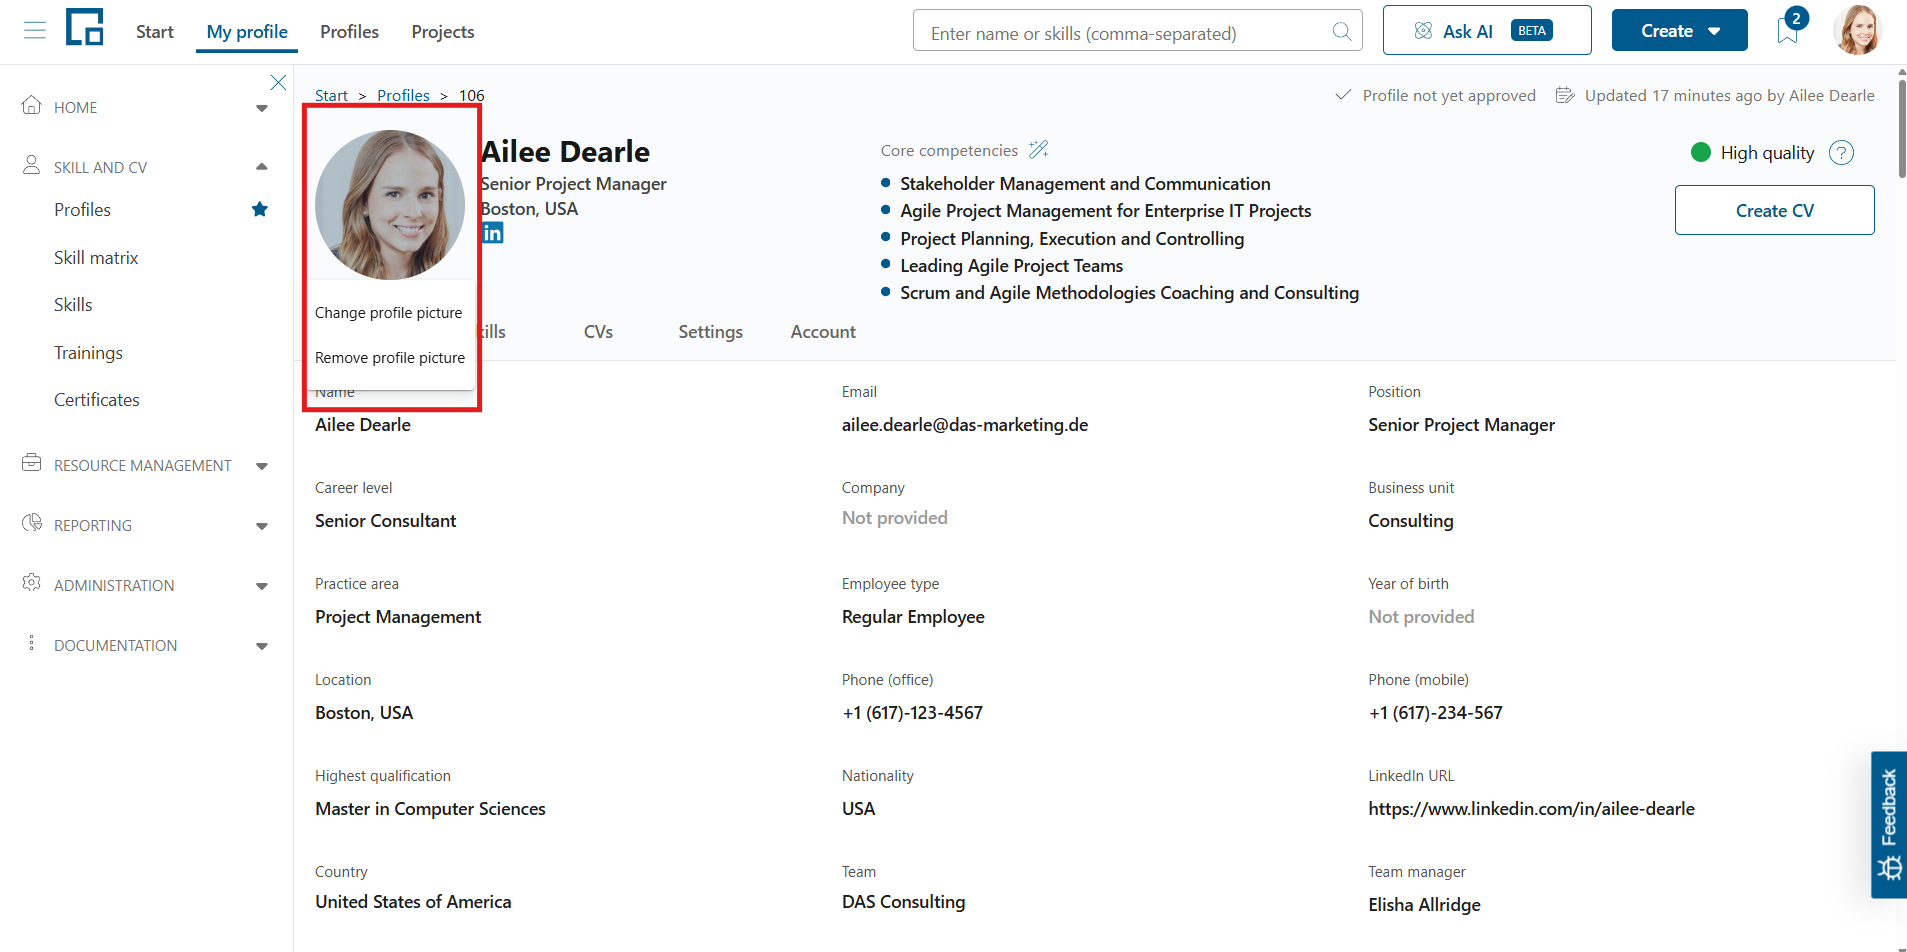Click the Create CV button
This screenshot has height=952, width=1907.
pos(1774,210)
